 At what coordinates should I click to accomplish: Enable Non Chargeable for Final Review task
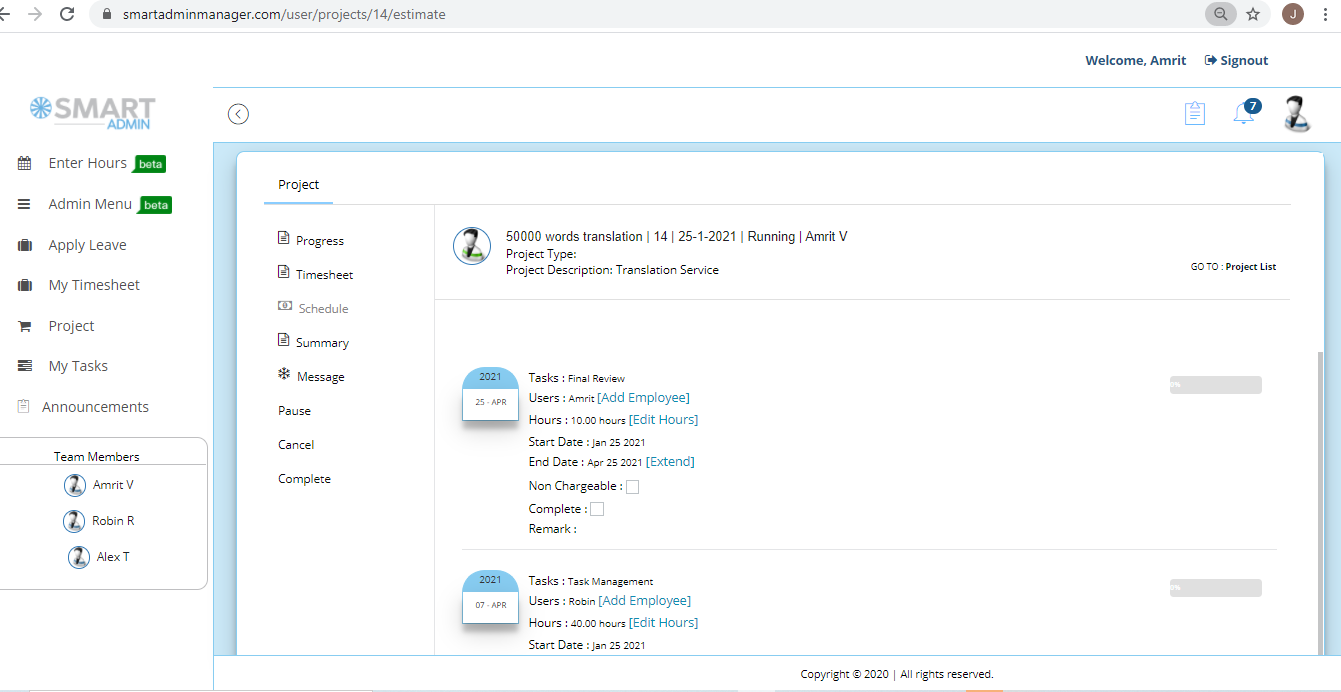632,486
